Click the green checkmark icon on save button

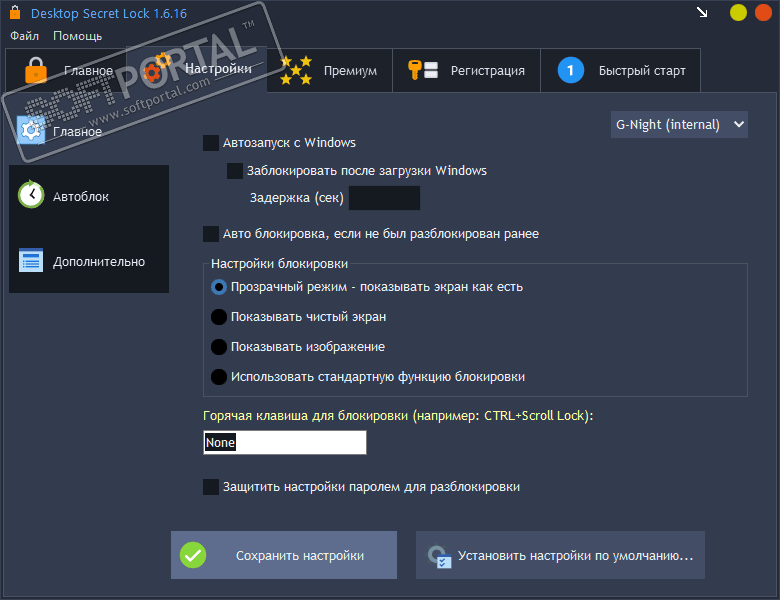tap(193, 555)
